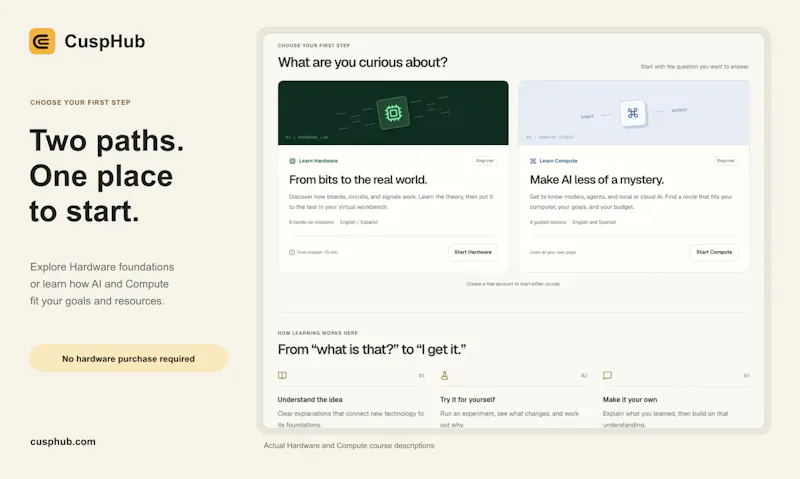Click the 'What are you curious about?' heading

coord(363,62)
